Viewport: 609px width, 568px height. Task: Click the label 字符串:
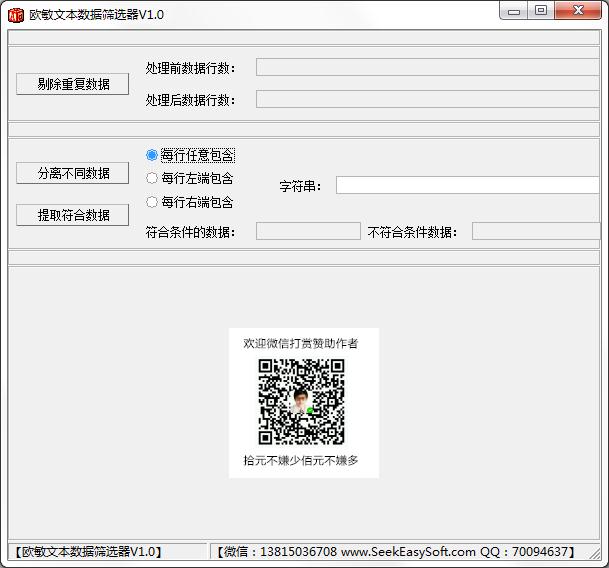click(300, 186)
